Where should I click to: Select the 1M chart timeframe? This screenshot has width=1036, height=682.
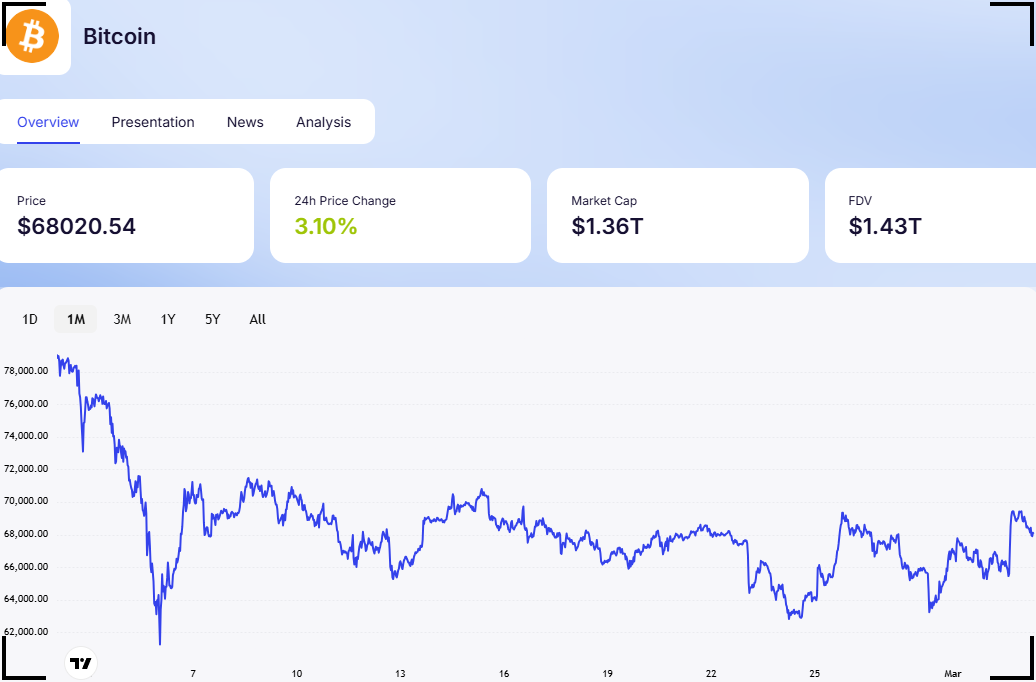[76, 319]
